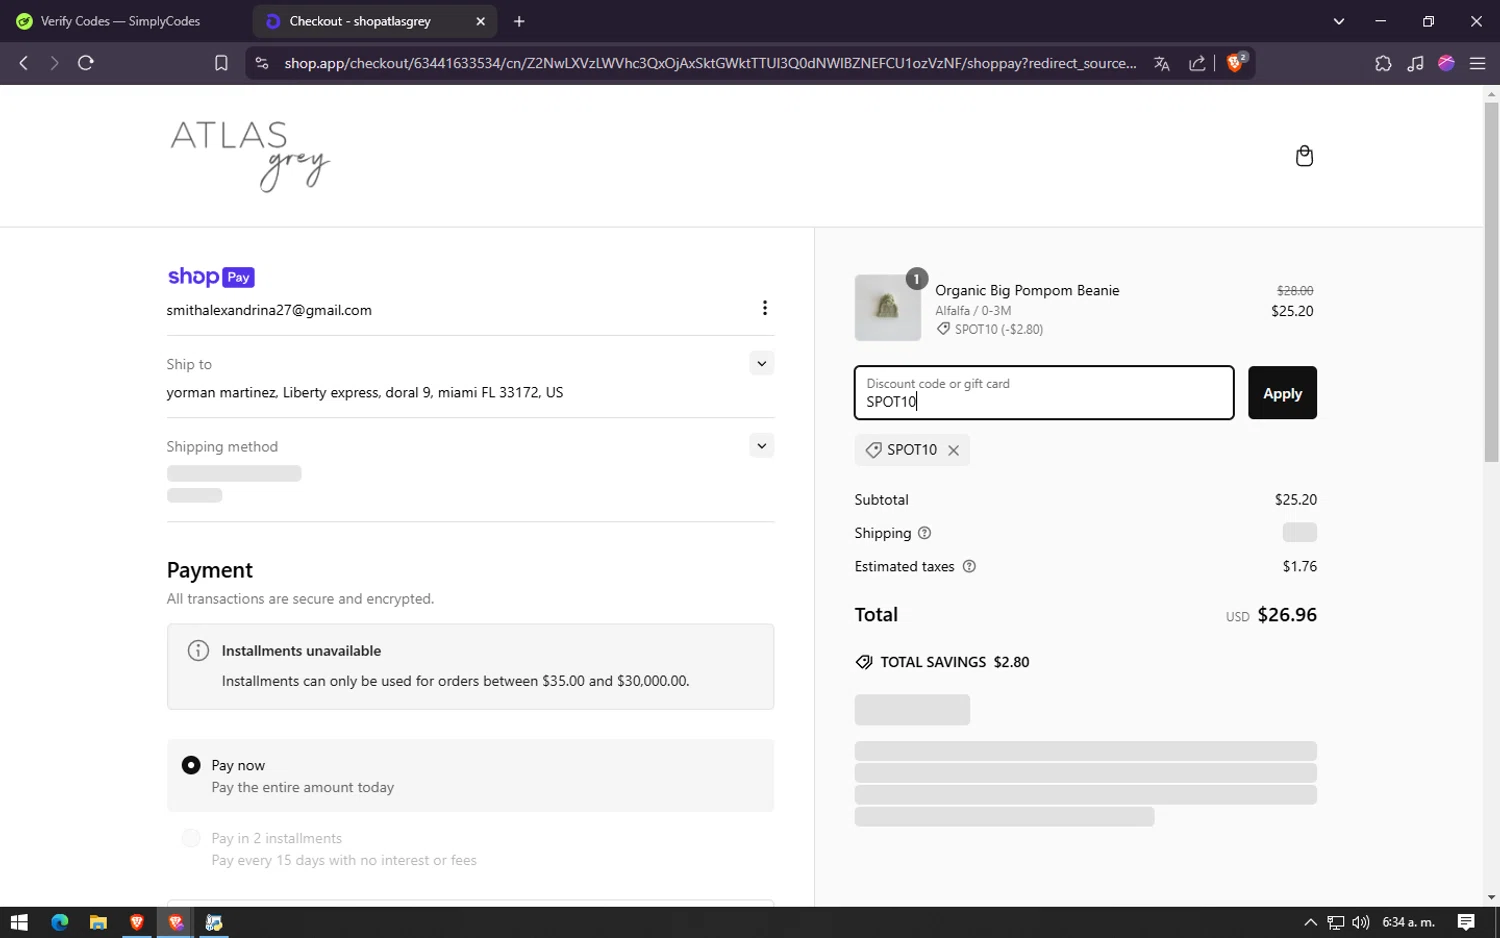Click the SPOT10 (-$2.80) discount line
Viewport: 1500px width, 938px height.
point(990,329)
